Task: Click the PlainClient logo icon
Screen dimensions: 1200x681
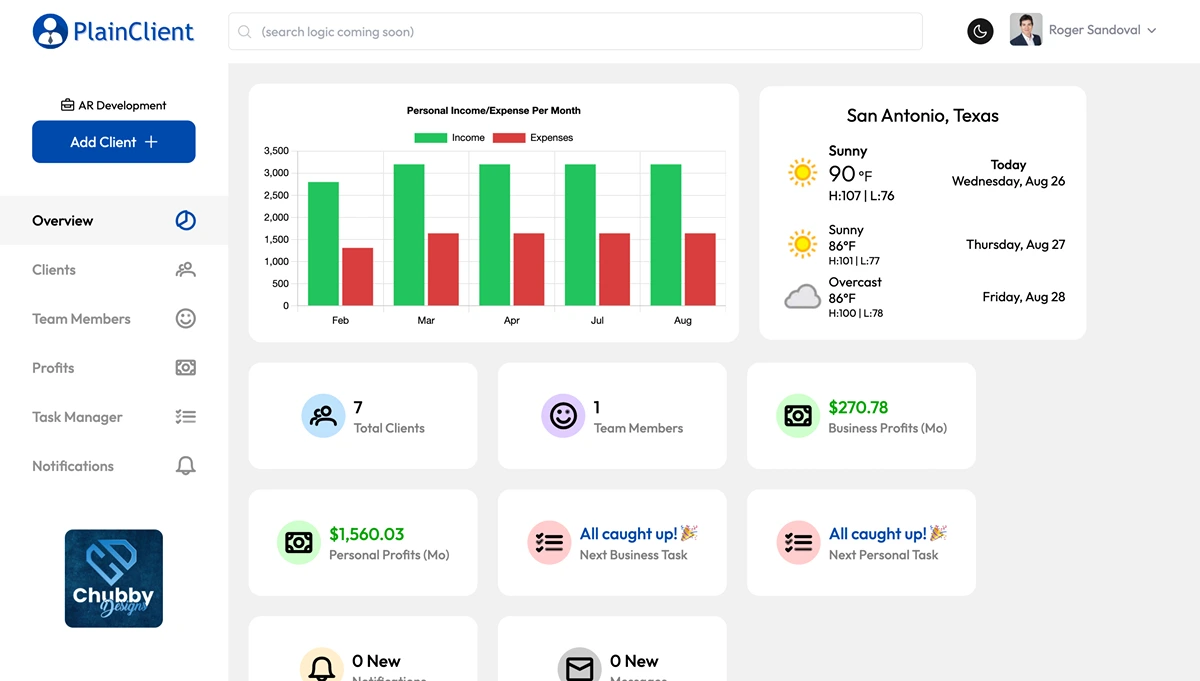Action: 50,31
